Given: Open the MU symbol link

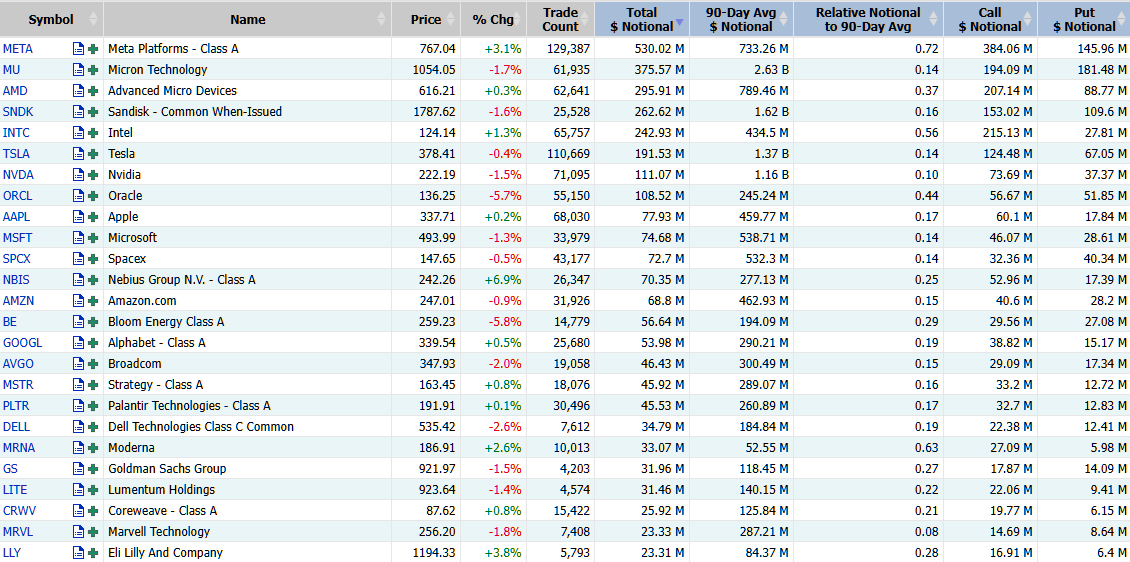Looking at the screenshot, I should 11,70.
